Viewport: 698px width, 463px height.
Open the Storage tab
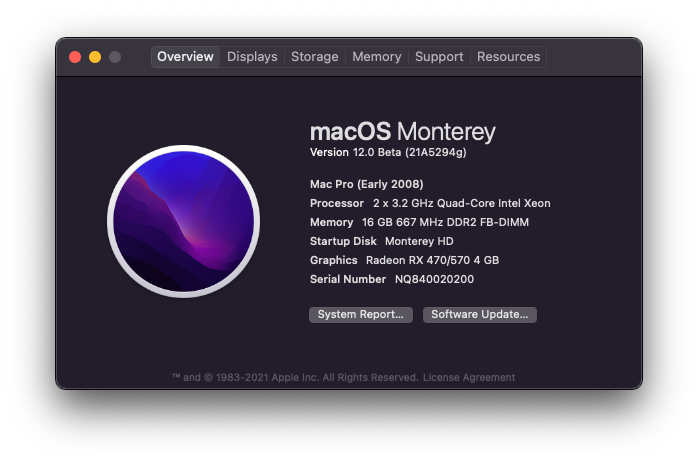pyautogui.click(x=315, y=57)
